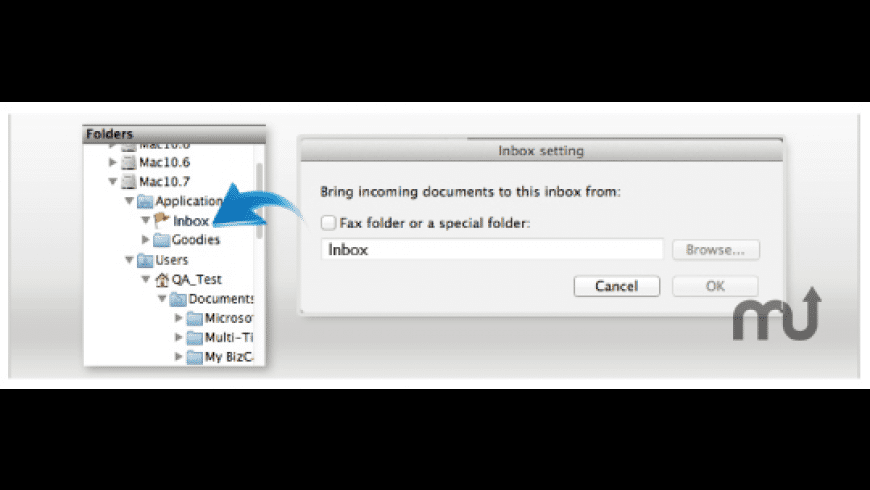Collapse the Mac10.7 disclosure triangle
This screenshot has width=870, height=490.
[x=112, y=181]
